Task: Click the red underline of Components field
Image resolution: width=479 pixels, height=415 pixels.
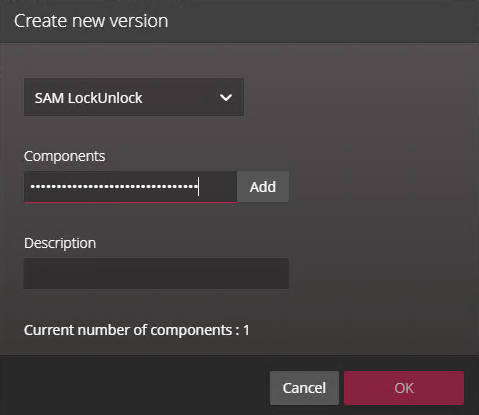Action: pos(130,202)
